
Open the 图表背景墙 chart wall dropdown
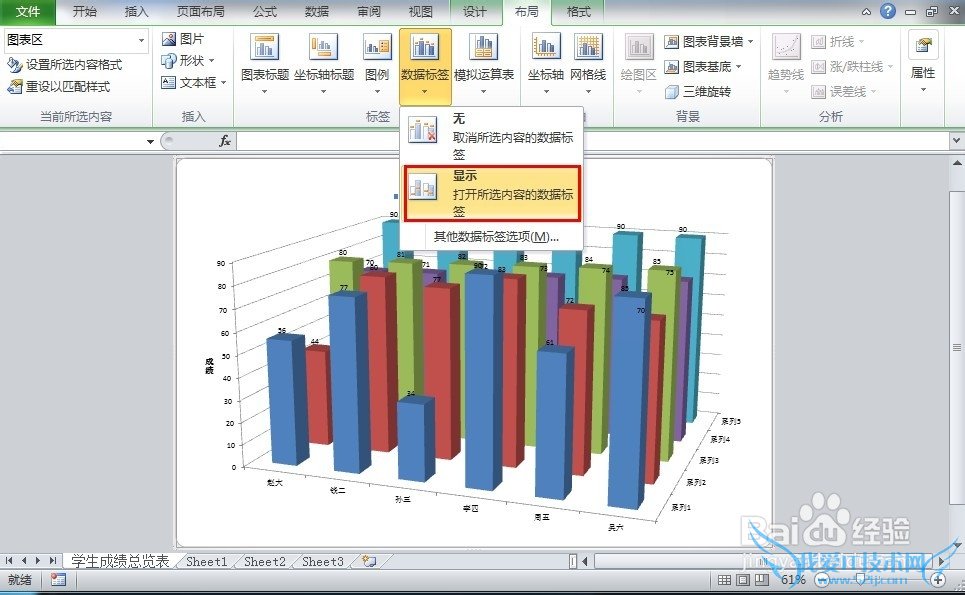[x=709, y=41]
